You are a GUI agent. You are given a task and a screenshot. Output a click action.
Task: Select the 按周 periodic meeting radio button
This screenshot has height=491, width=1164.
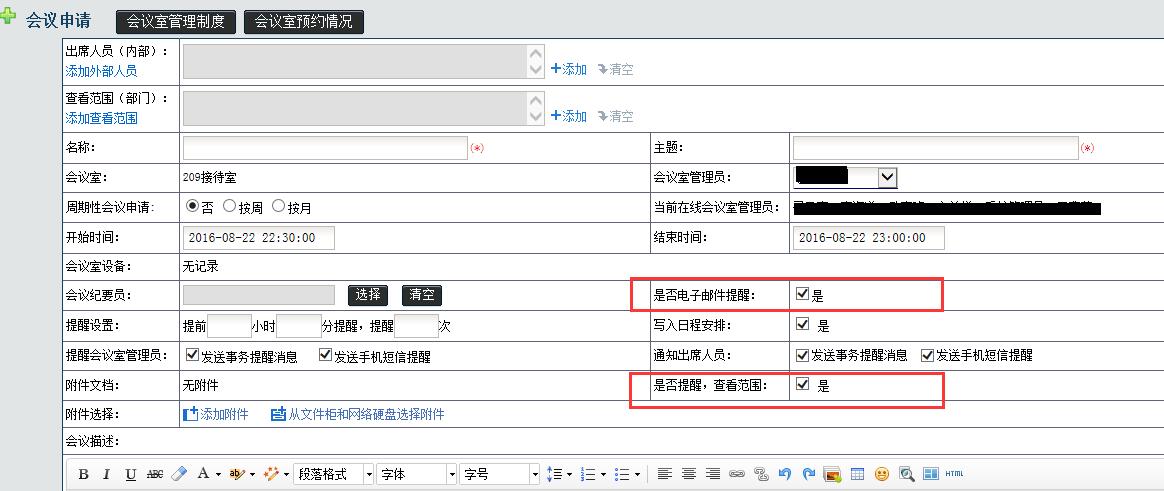click(229, 207)
